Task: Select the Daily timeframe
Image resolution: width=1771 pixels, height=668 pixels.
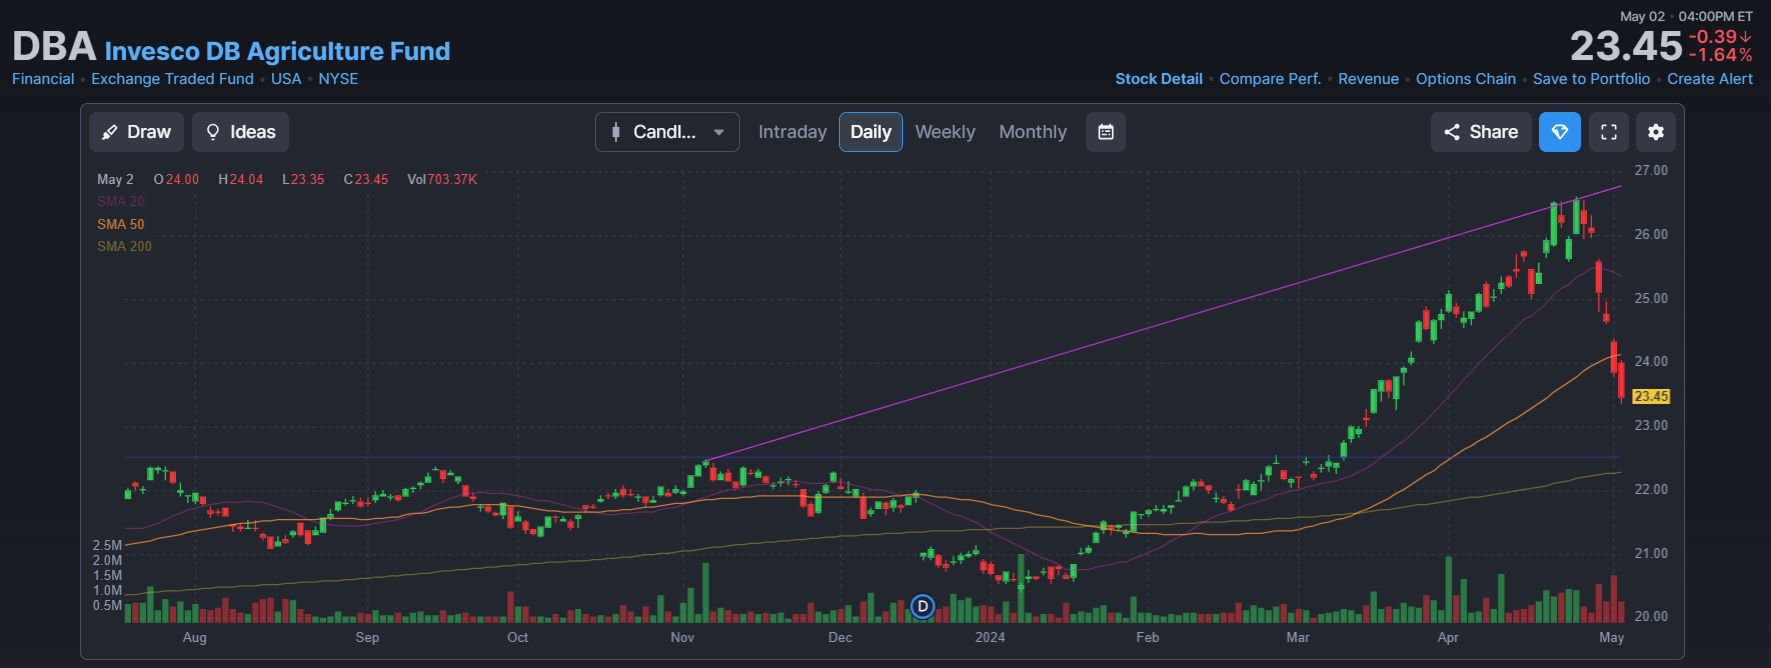Action: 870,132
